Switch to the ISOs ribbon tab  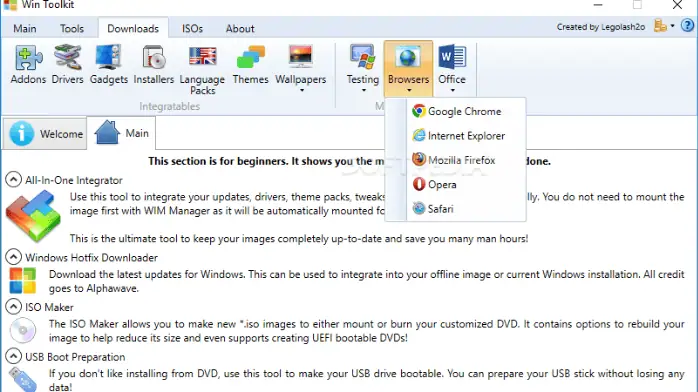192,28
